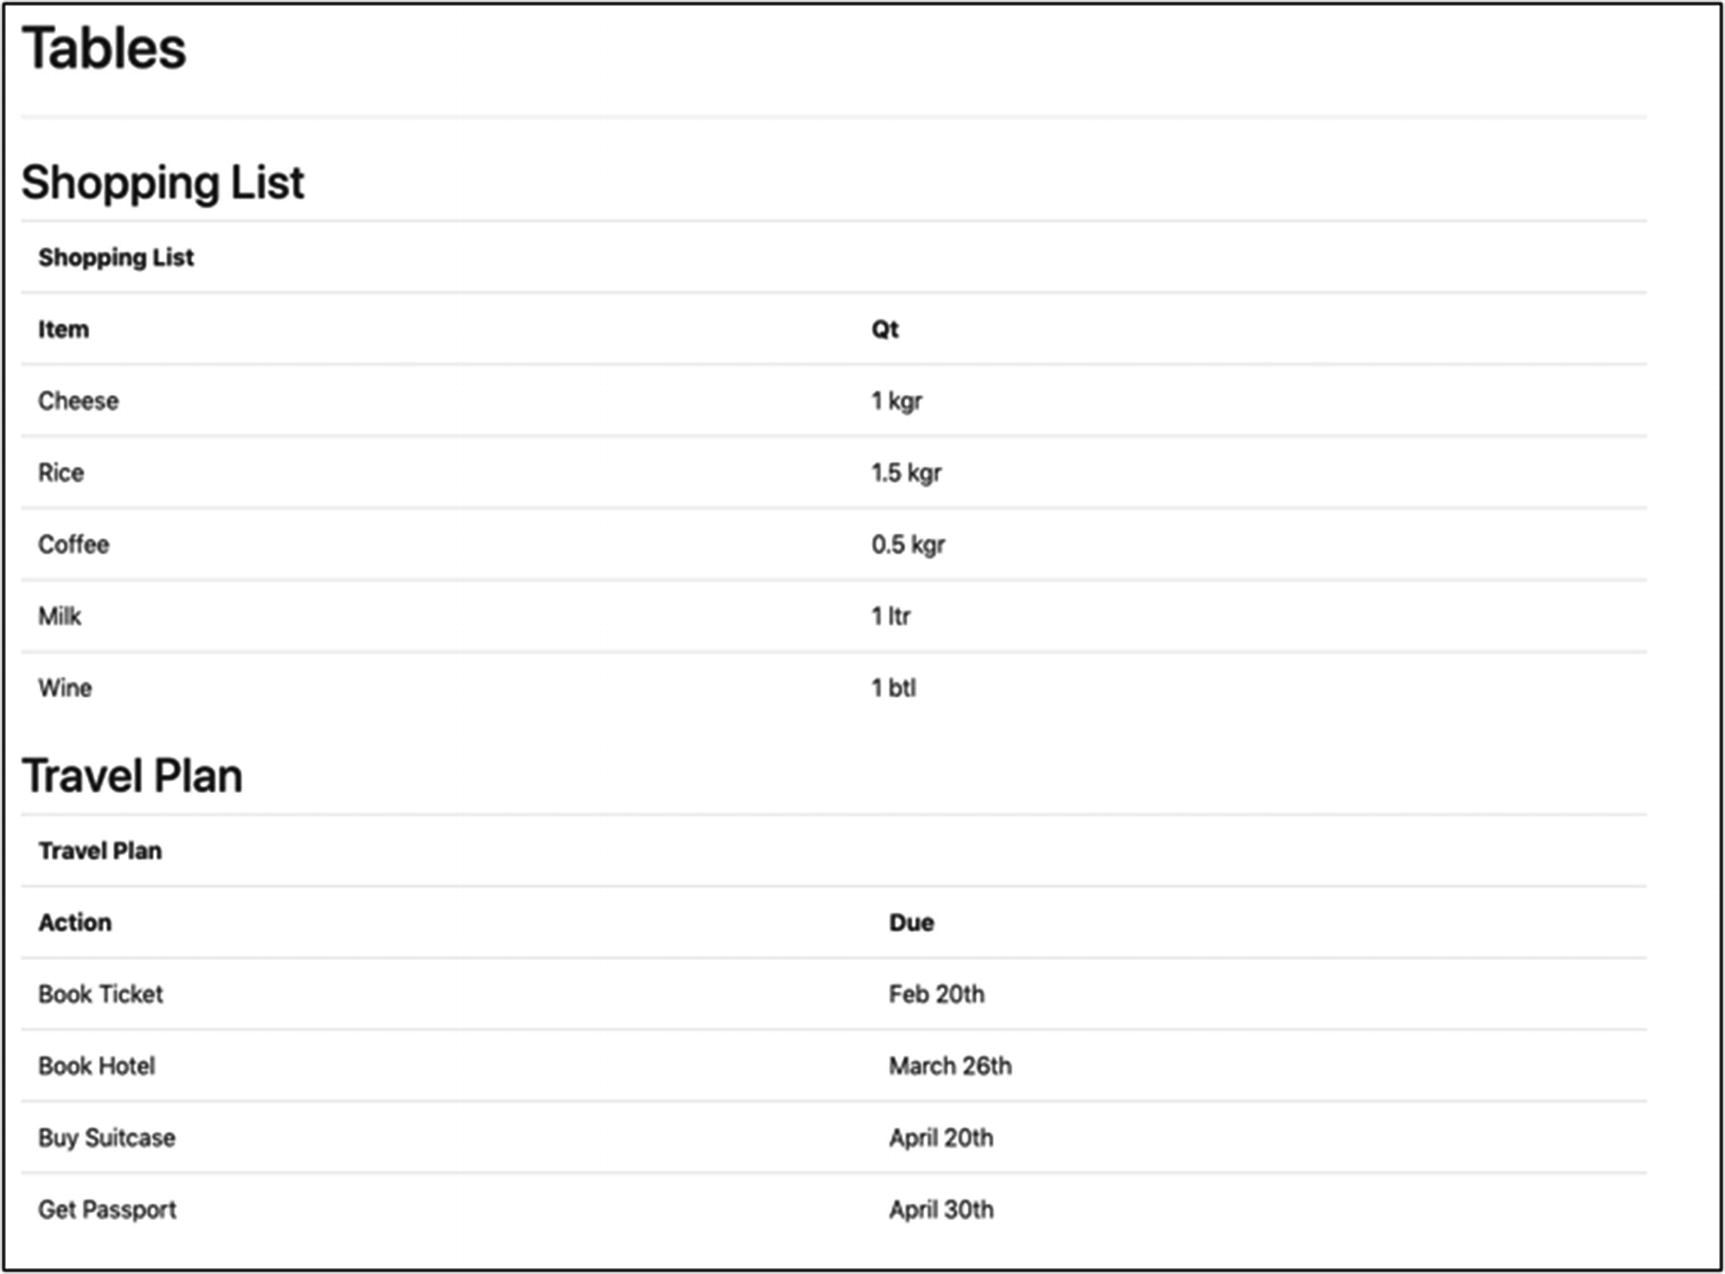This screenshot has height=1274, width=1725.
Task: Select the Coffee item cell
Action: pos(74,545)
